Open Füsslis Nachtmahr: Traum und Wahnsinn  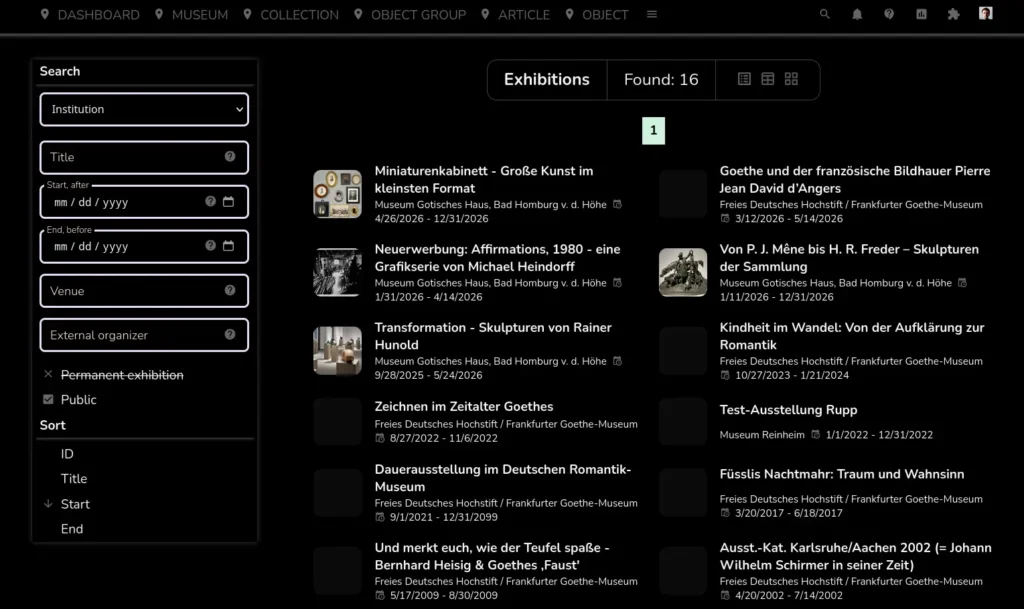pos(842,474)
